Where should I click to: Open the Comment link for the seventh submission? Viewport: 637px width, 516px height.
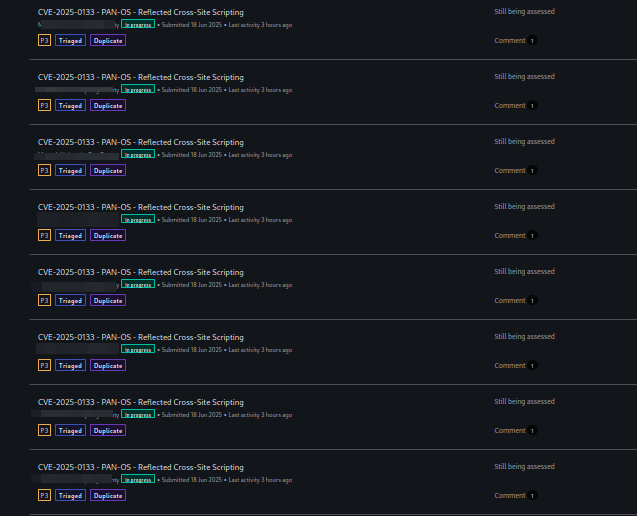510,430
